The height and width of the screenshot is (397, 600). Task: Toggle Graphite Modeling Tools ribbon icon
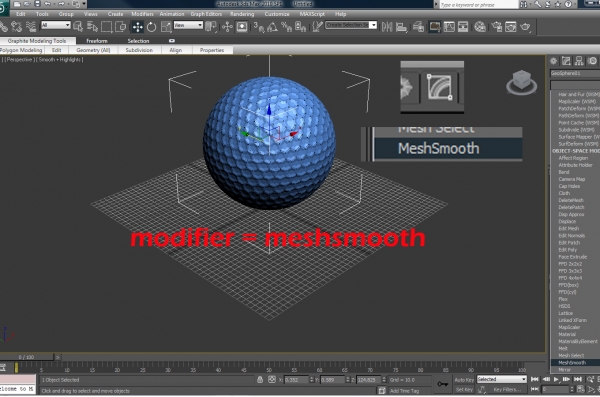(x=435, y=27)
